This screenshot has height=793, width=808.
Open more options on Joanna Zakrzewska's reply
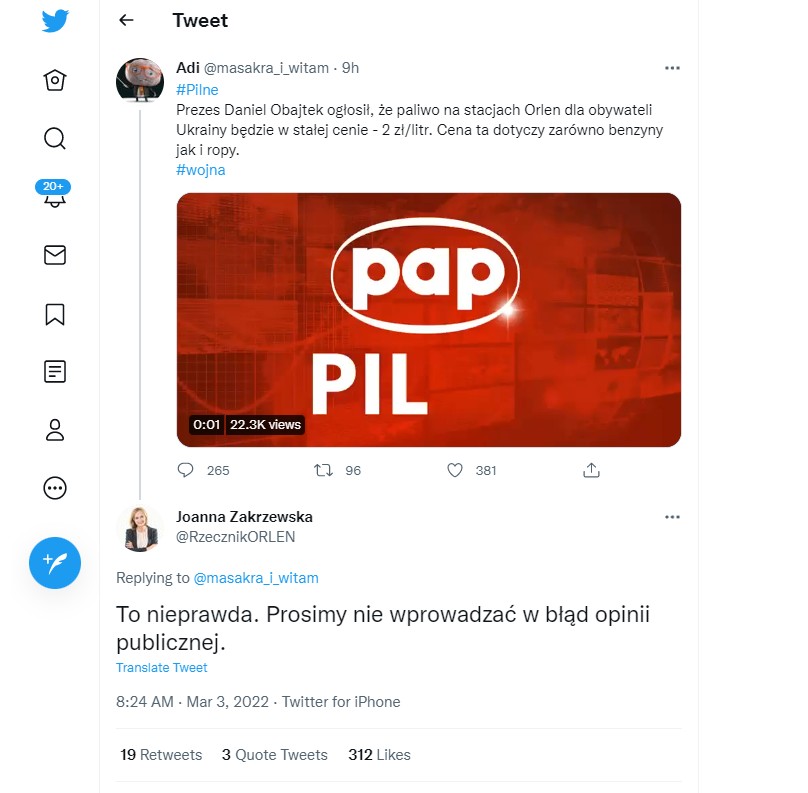tap(672, 517)
